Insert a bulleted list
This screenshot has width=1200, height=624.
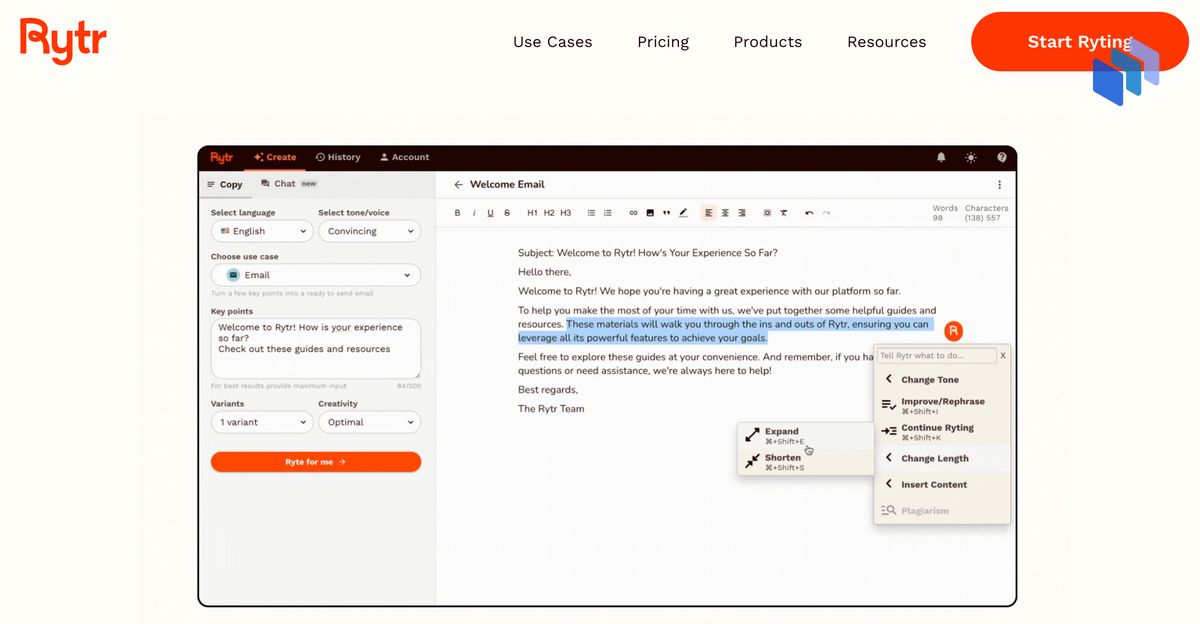tap(591, 213)
